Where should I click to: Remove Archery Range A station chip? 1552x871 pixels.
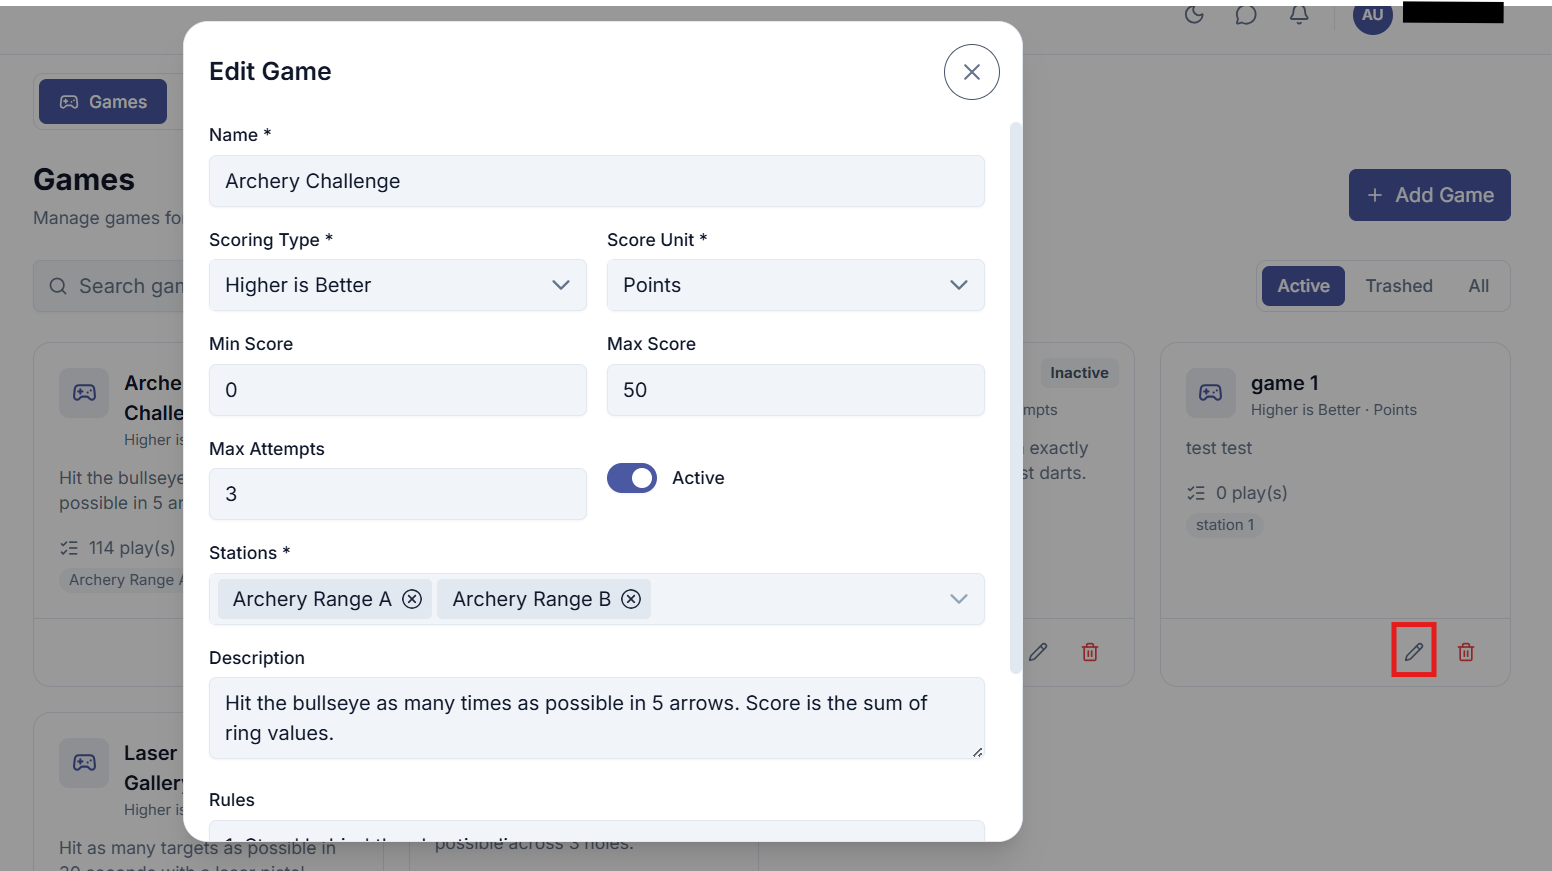[x=412, y=599]
